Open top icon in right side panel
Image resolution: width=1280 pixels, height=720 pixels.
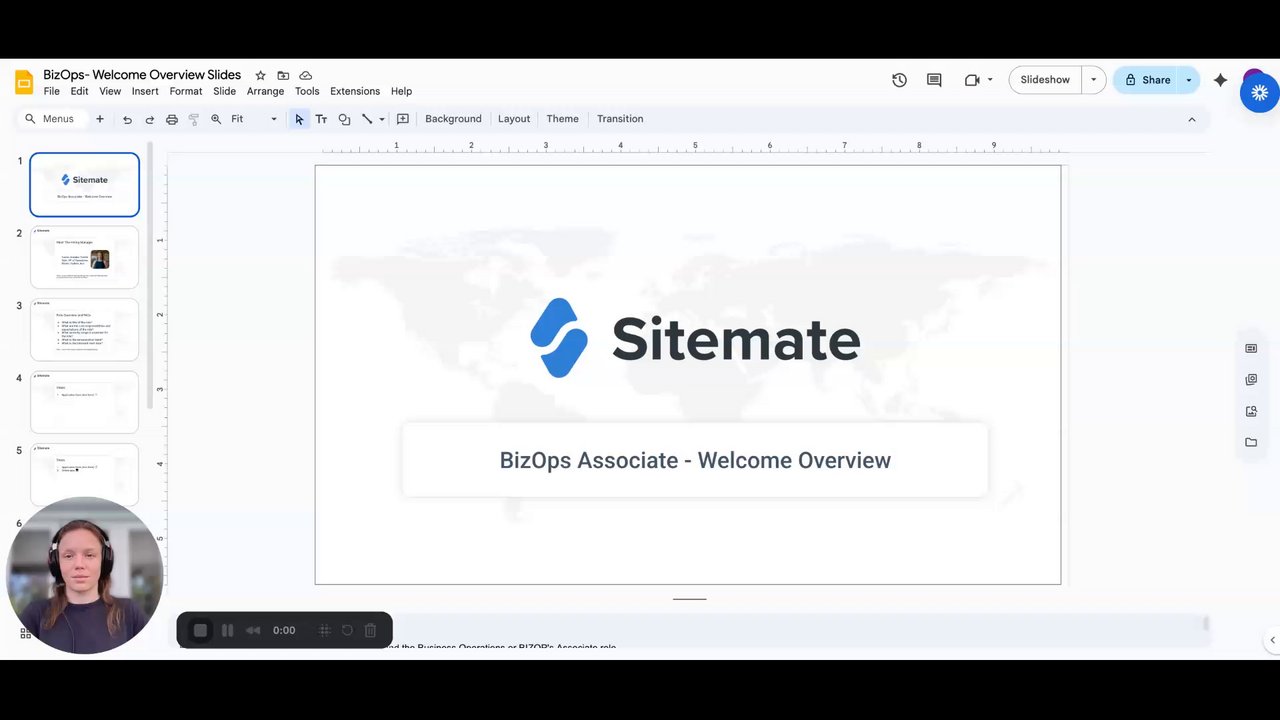(x=1251, y=348)
